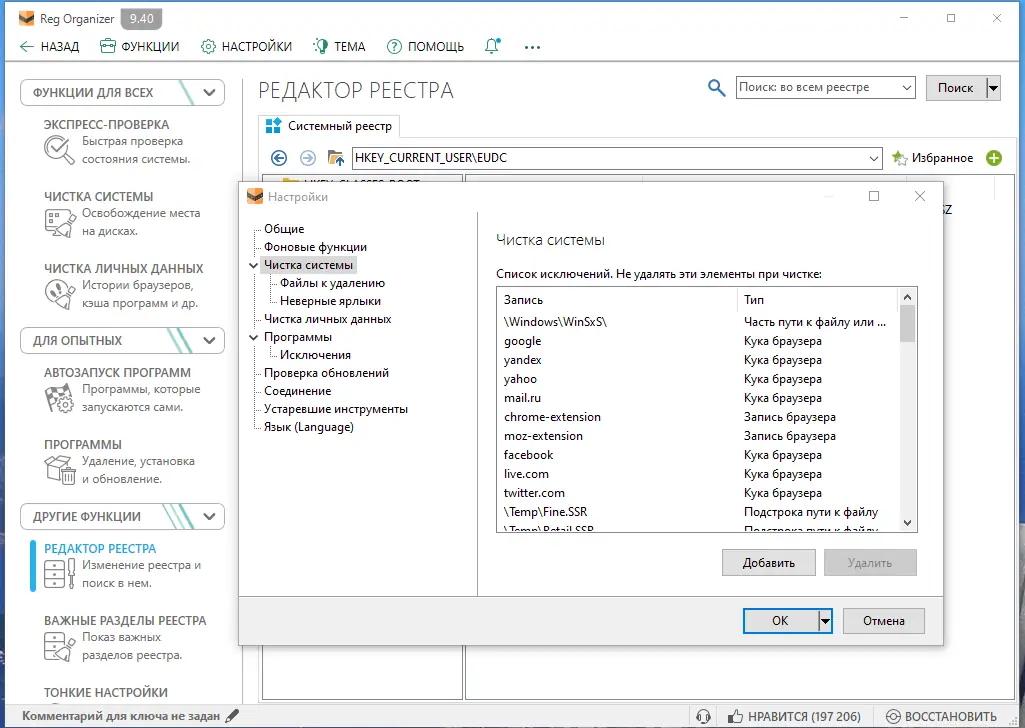
Task: Click the НАЗАД back arrow icon
Action: (x=26, y=45)
